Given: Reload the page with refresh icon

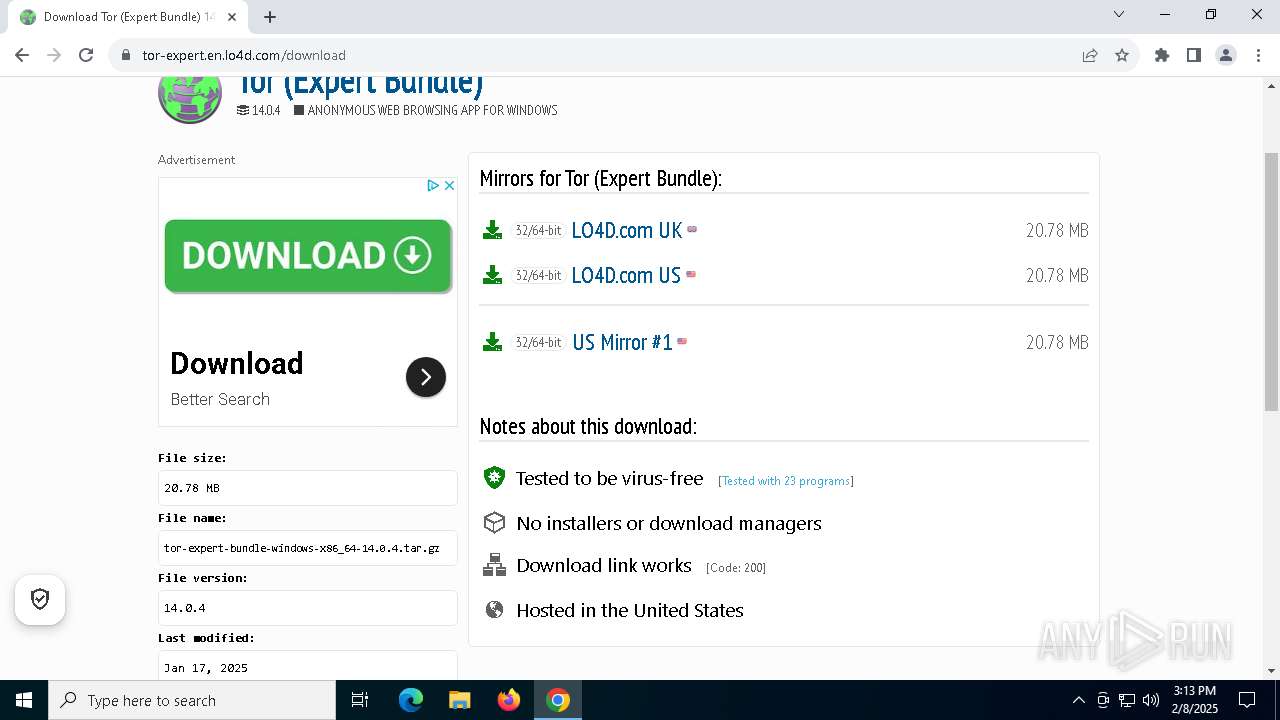Looking at the screenshot, I should [86, 55].
